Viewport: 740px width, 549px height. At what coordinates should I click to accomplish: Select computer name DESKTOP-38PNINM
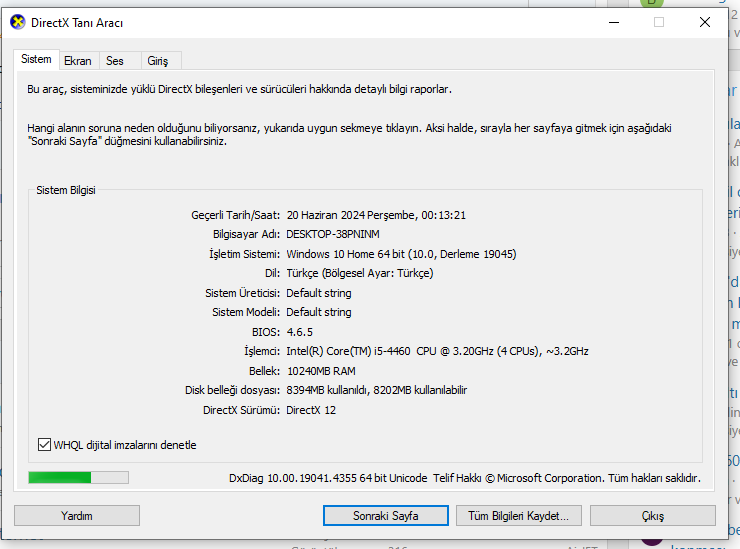click(x=333, y=234)
